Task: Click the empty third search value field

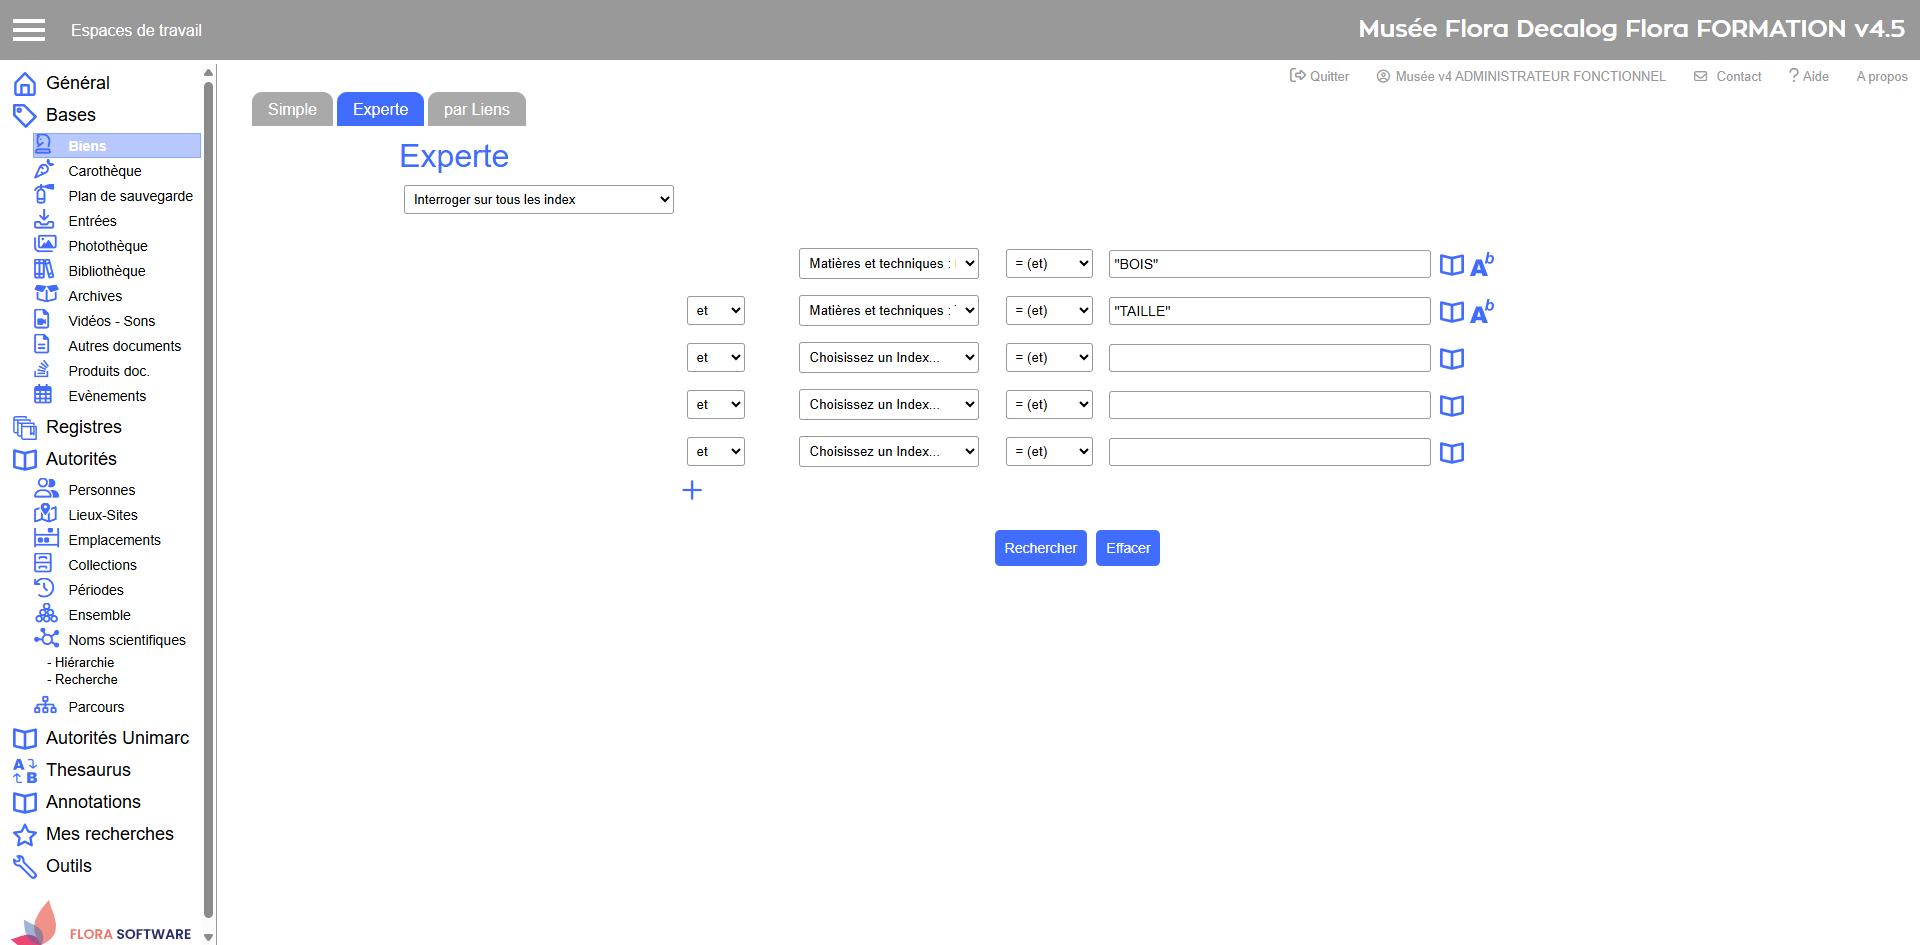Action: coord(1269,358)
